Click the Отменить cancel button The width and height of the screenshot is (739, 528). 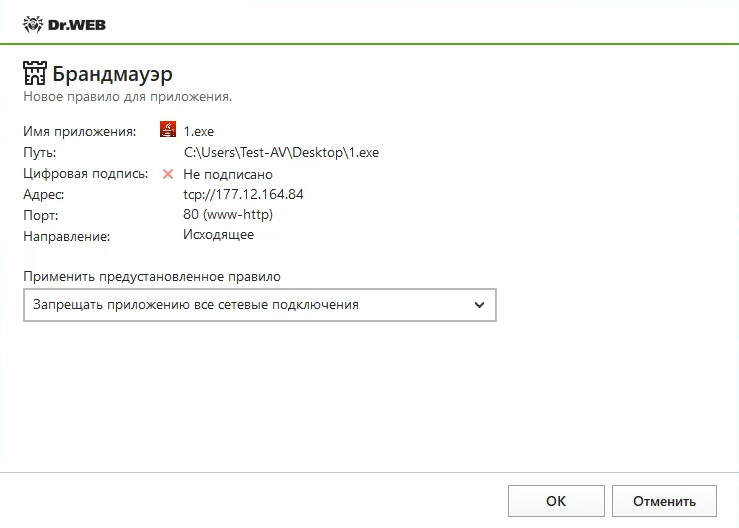click(664, 501)
